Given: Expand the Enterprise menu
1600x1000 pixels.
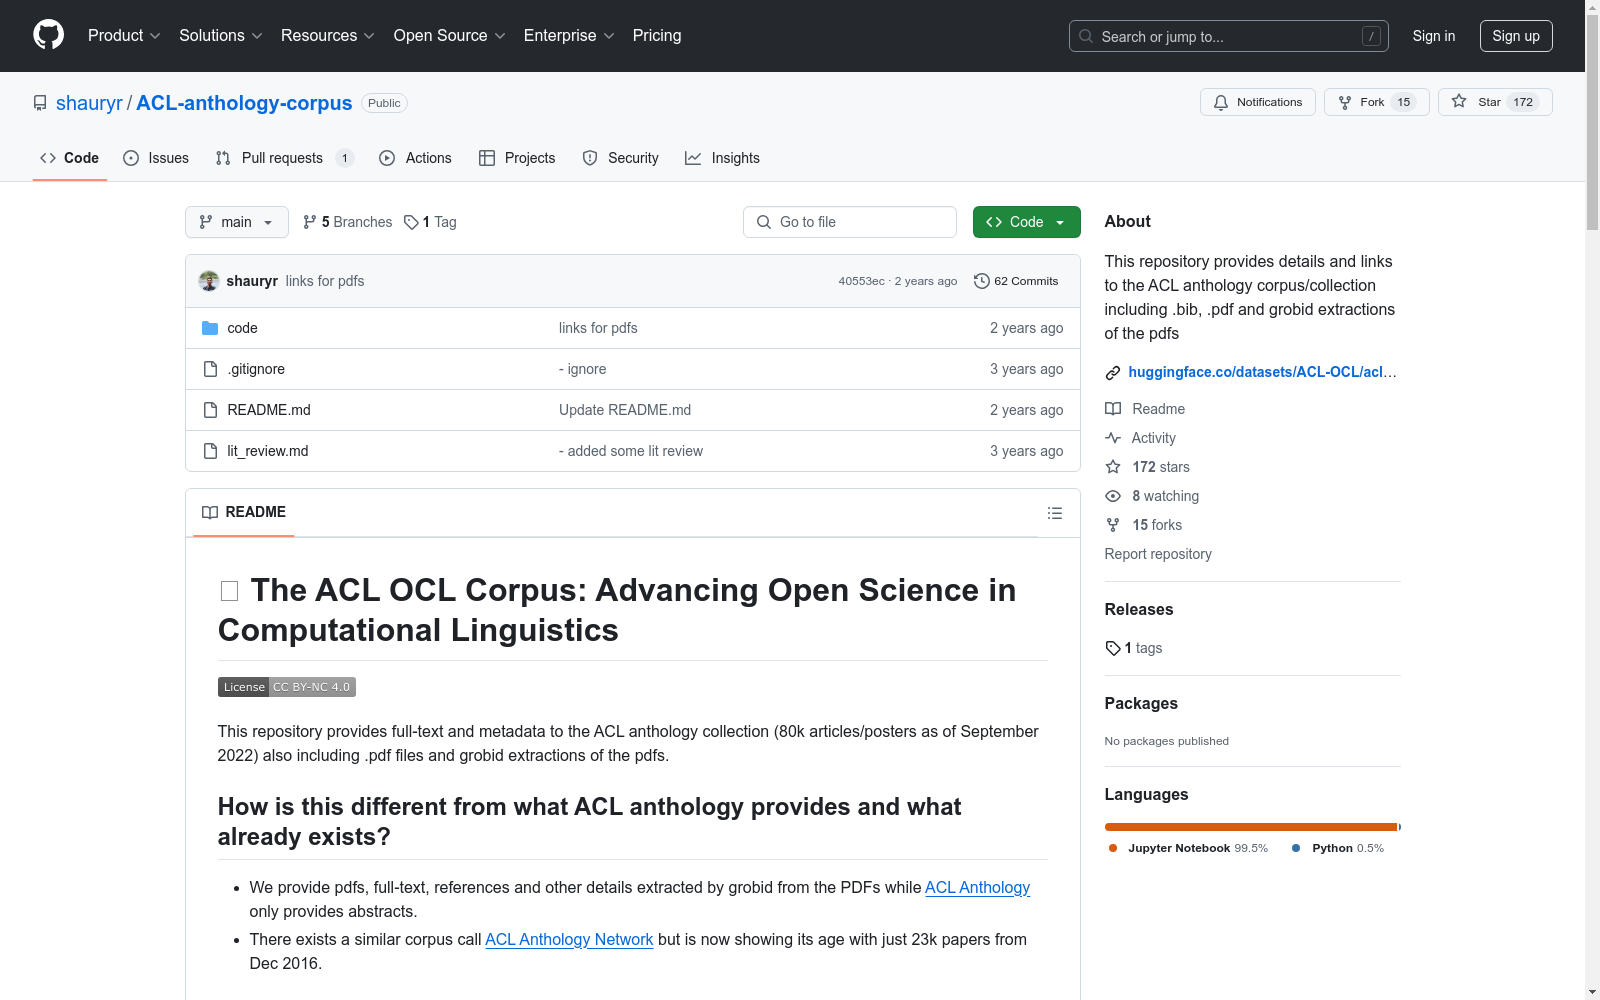Looking at the screenshot, I should point(569,36).
